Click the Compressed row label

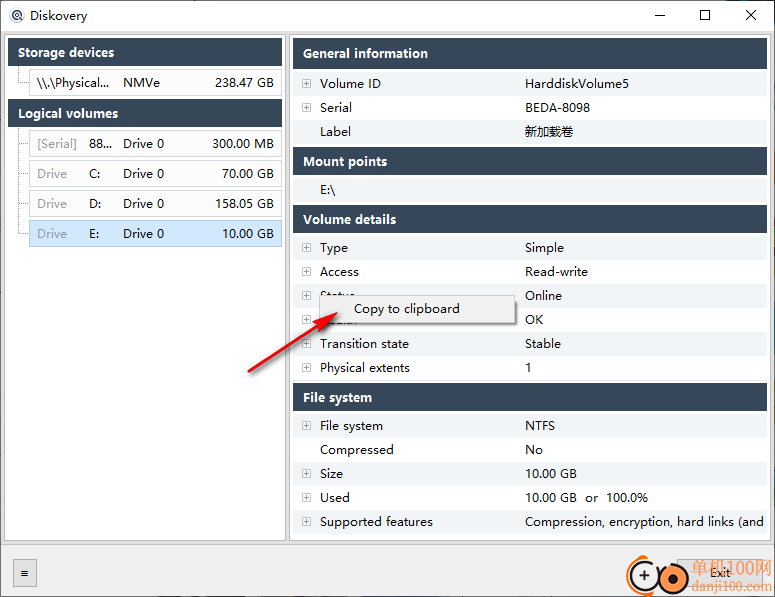(357, 450)
